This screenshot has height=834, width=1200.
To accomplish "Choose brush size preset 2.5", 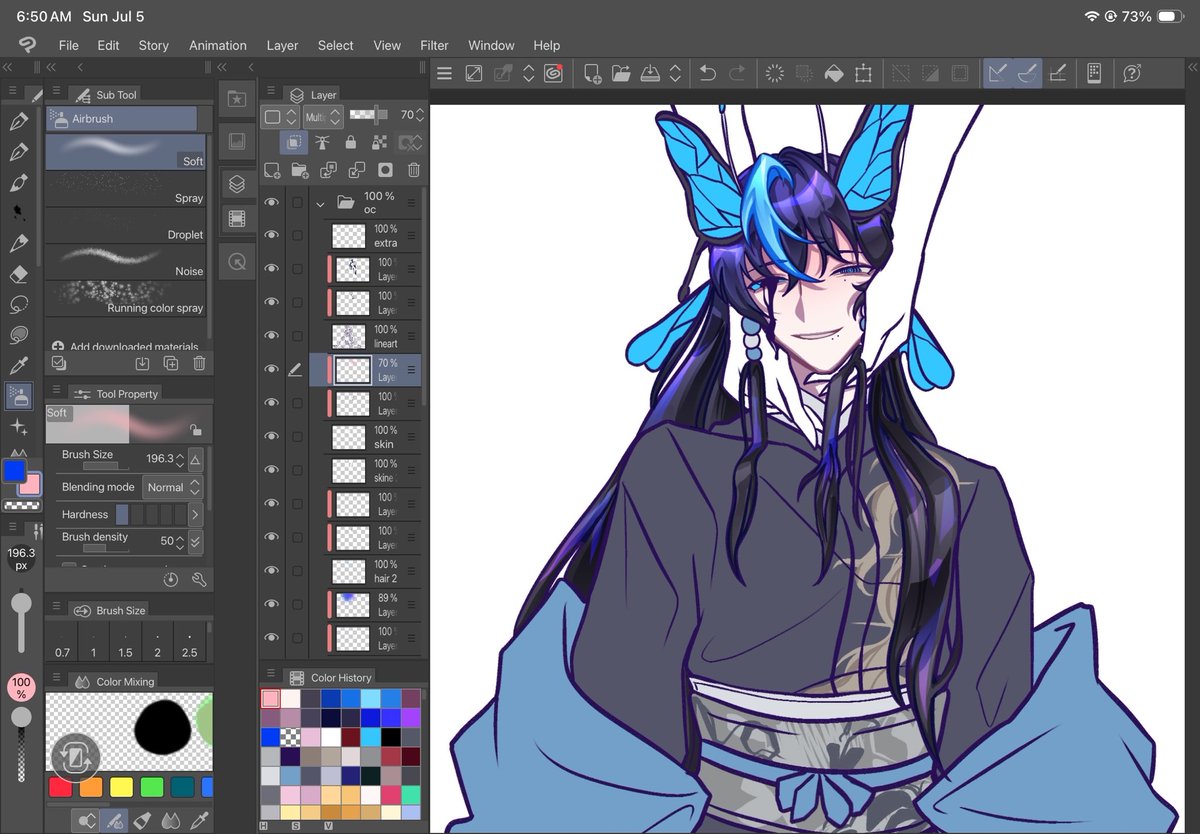I will pos(190,642).
